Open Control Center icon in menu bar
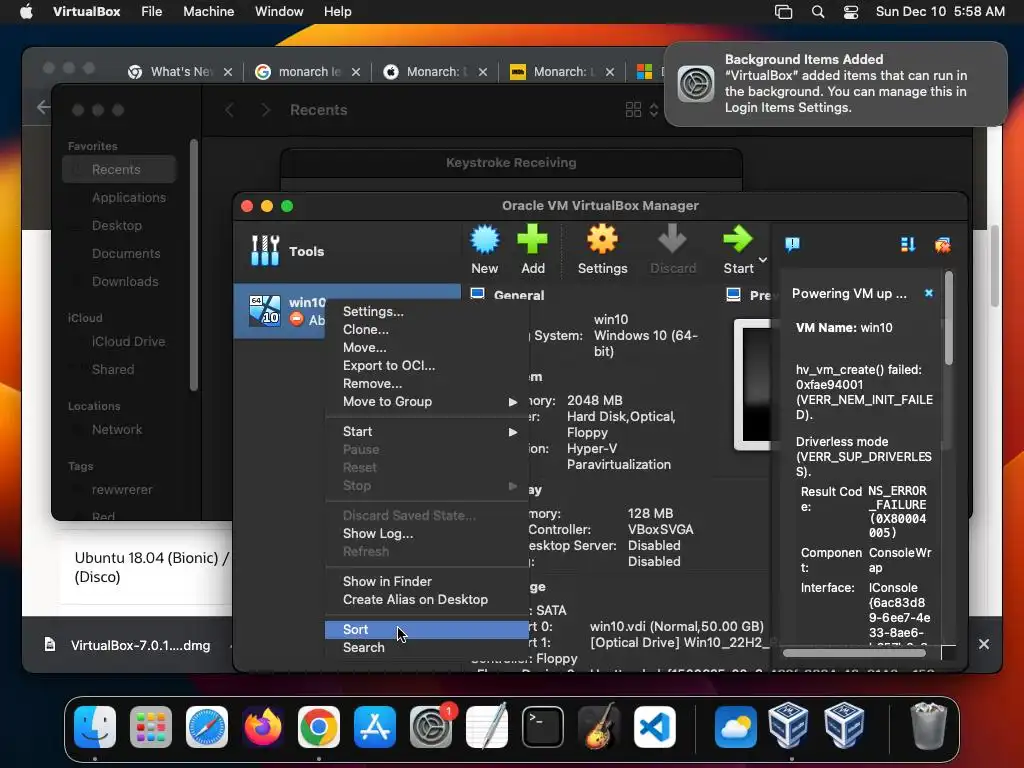 click(x=851, y=12)
